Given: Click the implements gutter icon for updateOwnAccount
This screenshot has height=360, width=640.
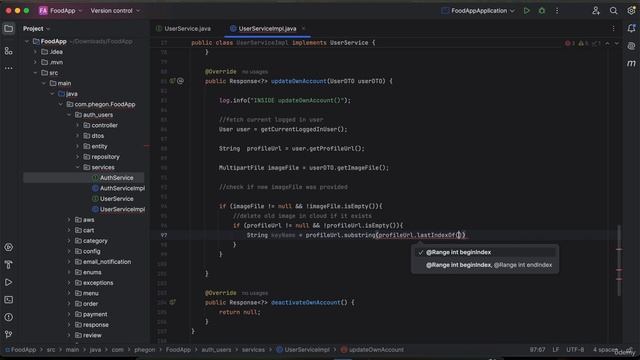Looking at the screenshot, I should point(173,81).
